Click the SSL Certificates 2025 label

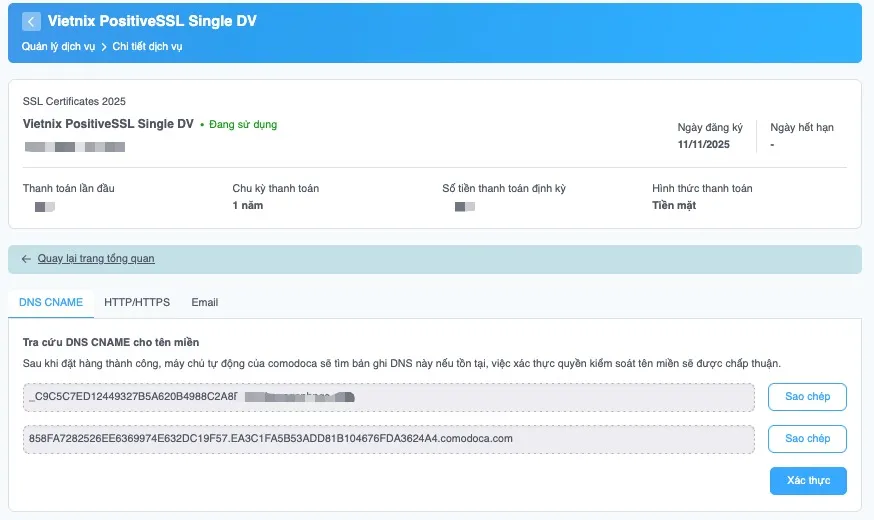(x=74, y=101)
